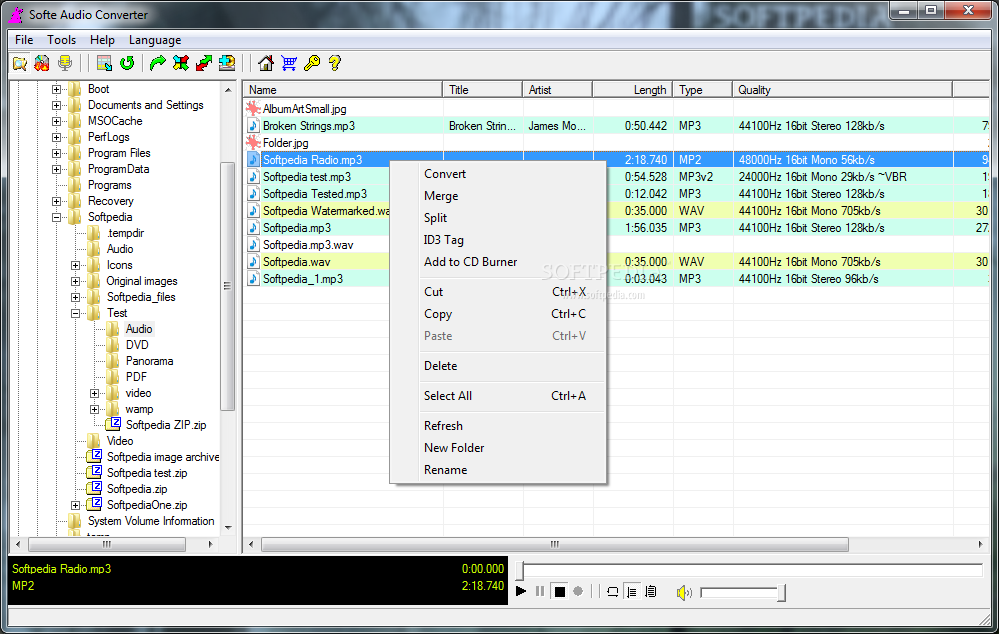Click the image icon beside Folder.jpg
Viewport: 999px width, 634px height.
pos(254,142)
